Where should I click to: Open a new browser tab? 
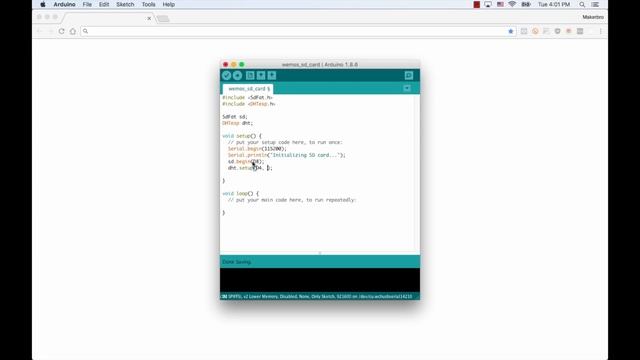point(163,19)
